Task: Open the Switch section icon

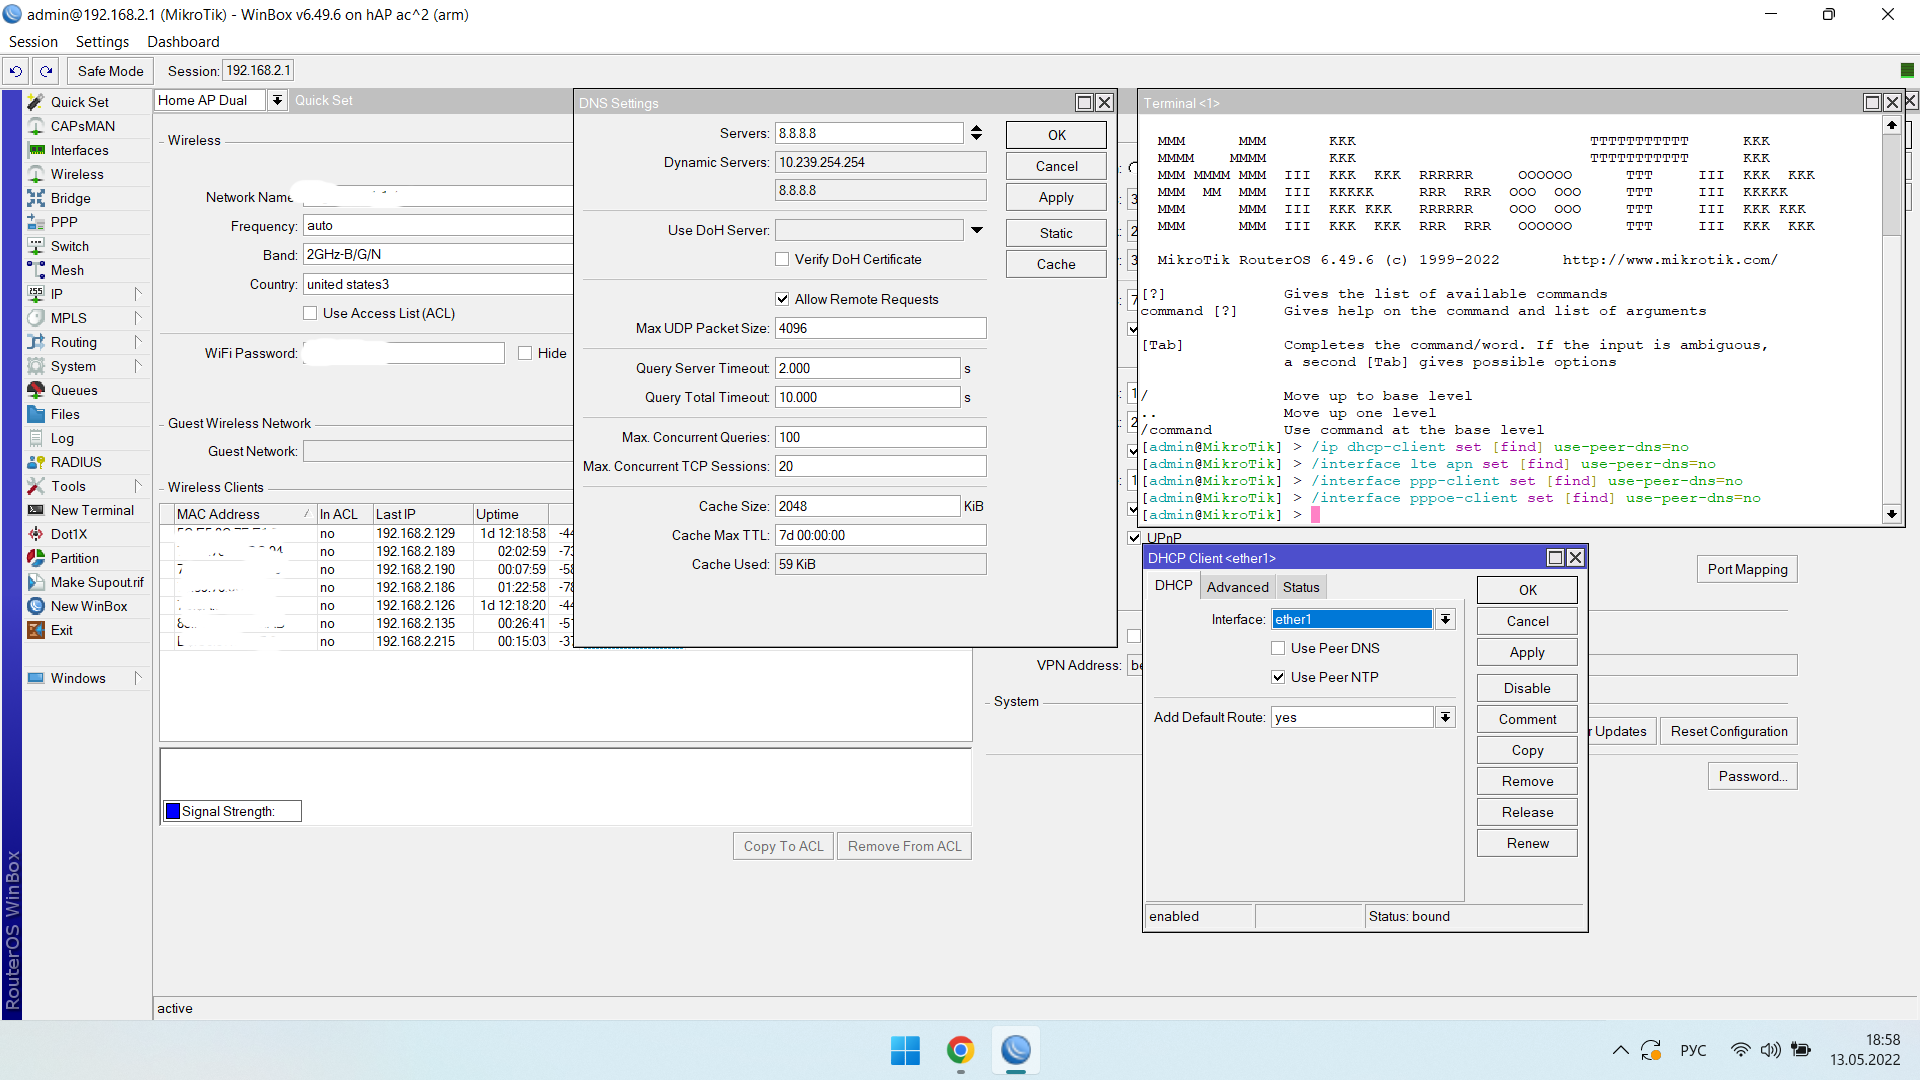Action: pyautogui.click(x=36, y=246)
